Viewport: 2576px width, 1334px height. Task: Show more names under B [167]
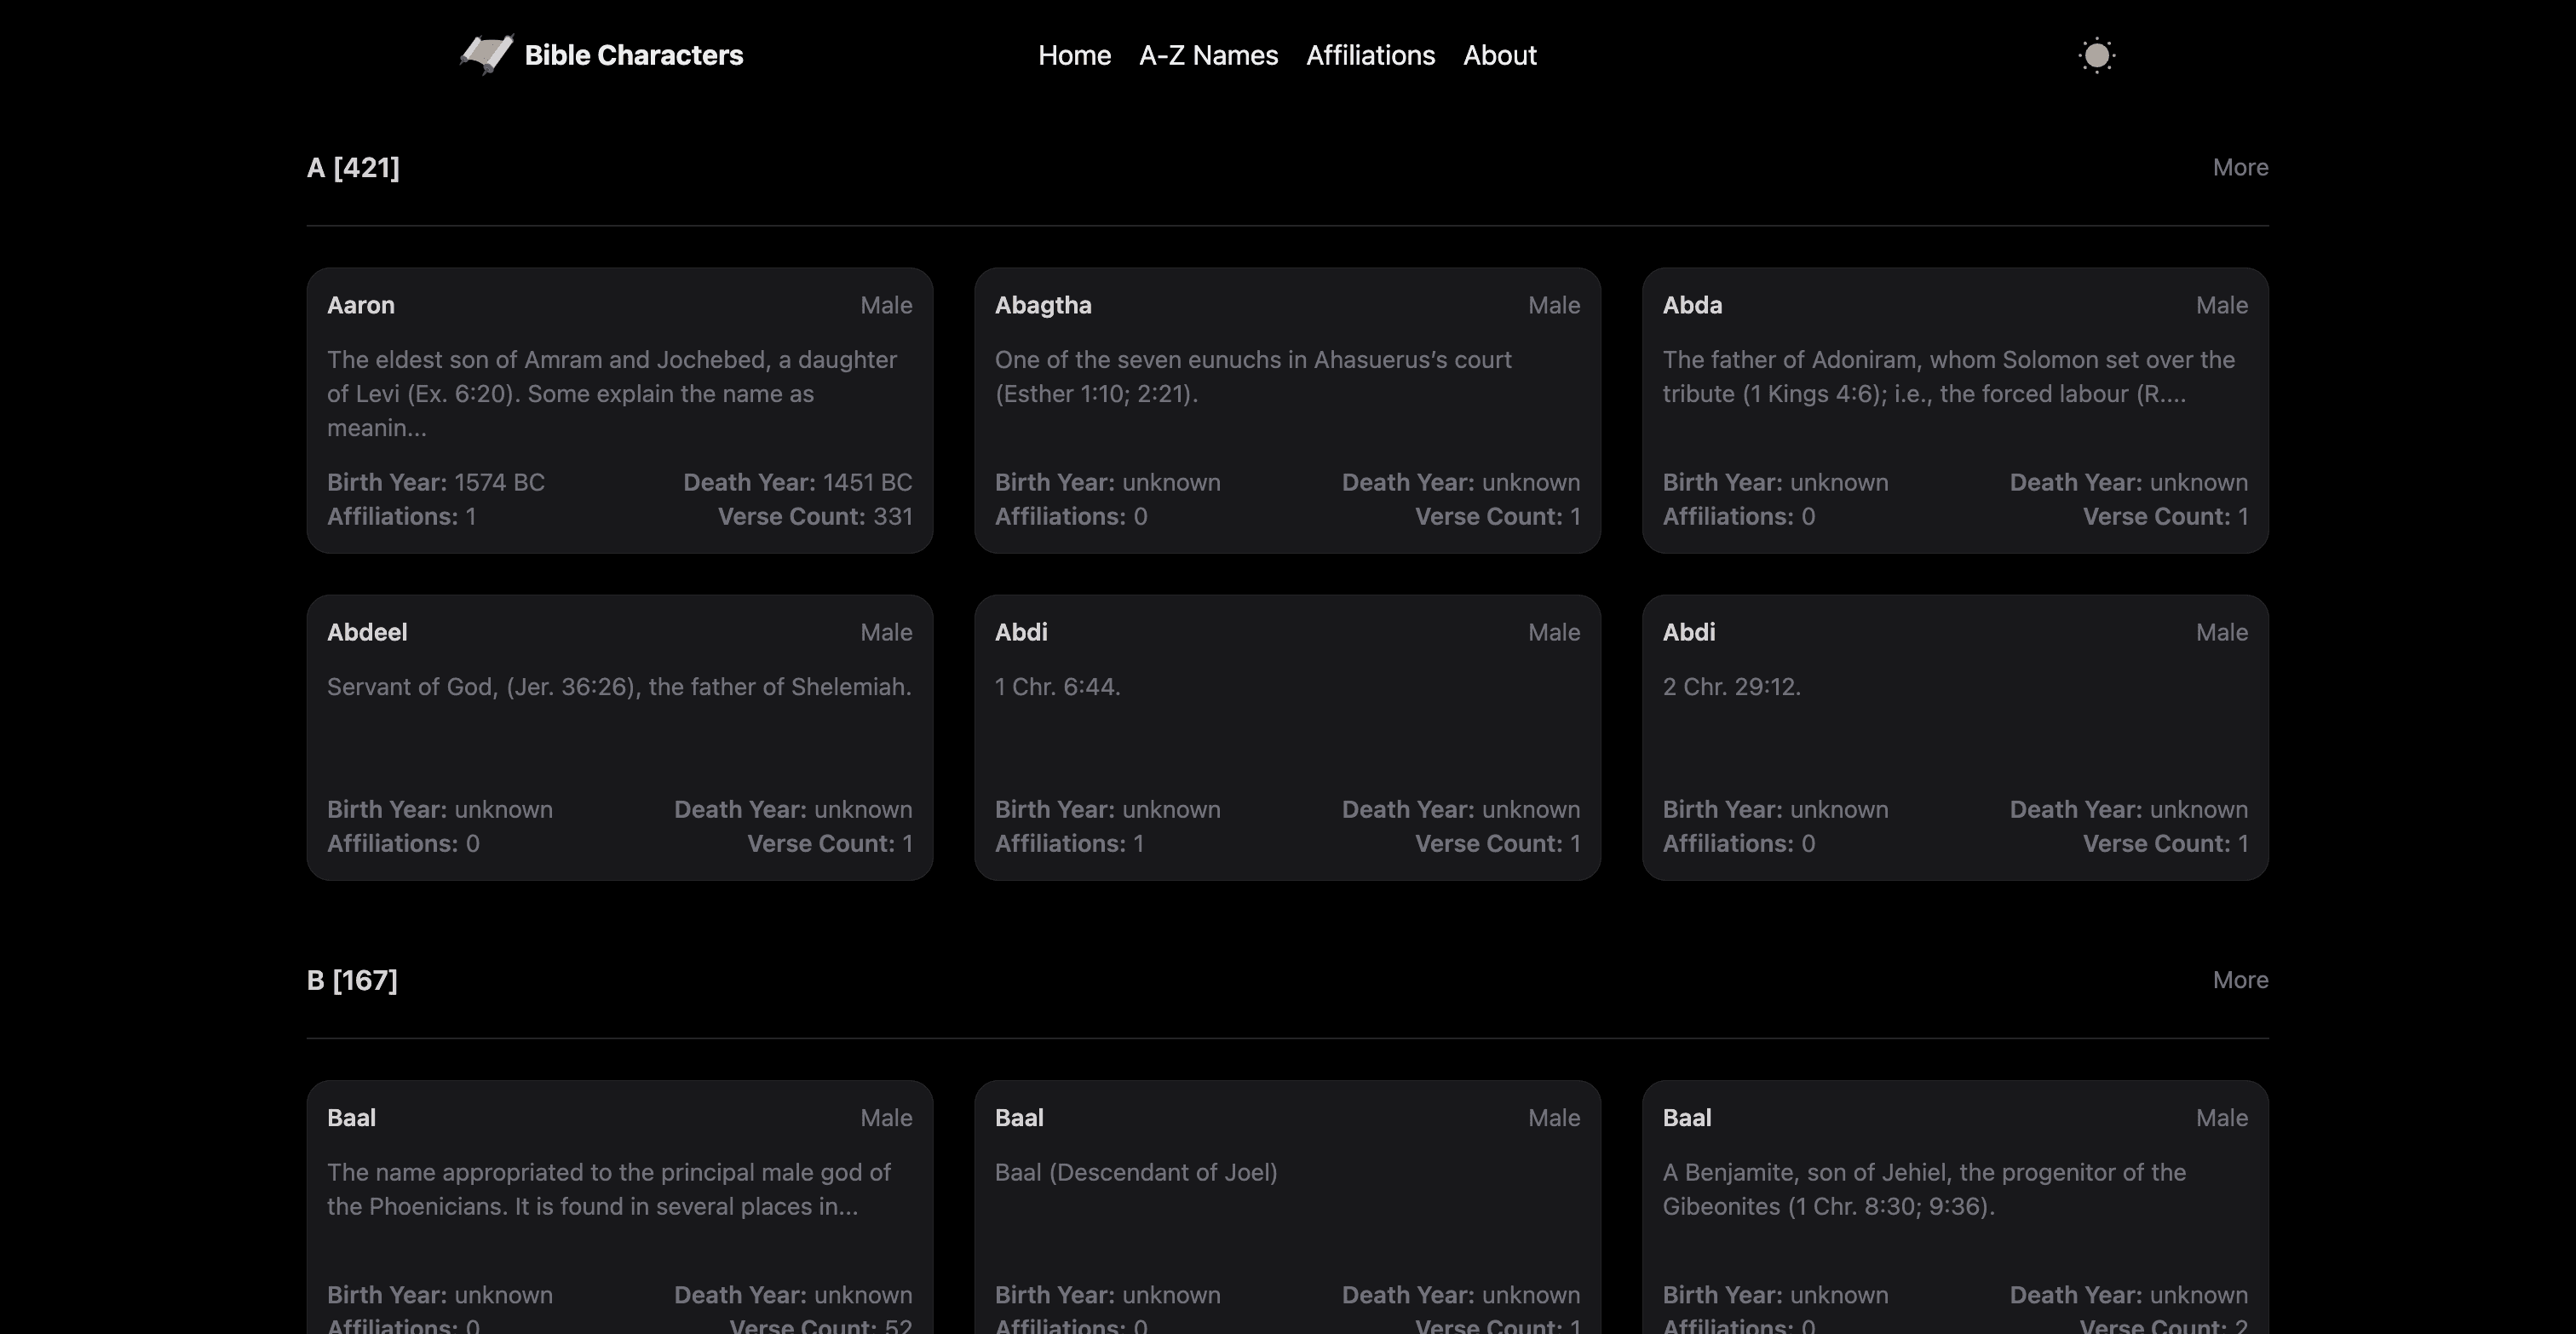[x=2240, y=980]
